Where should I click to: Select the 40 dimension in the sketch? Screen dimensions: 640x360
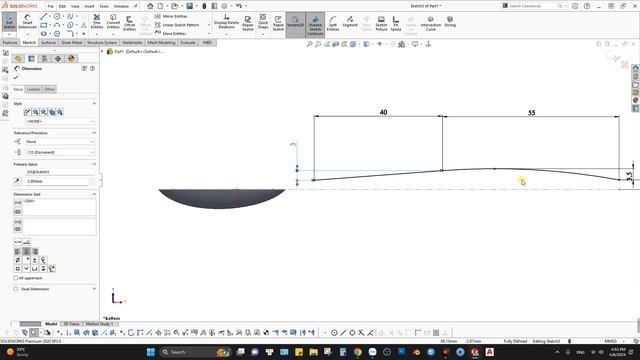coord(383,112)
